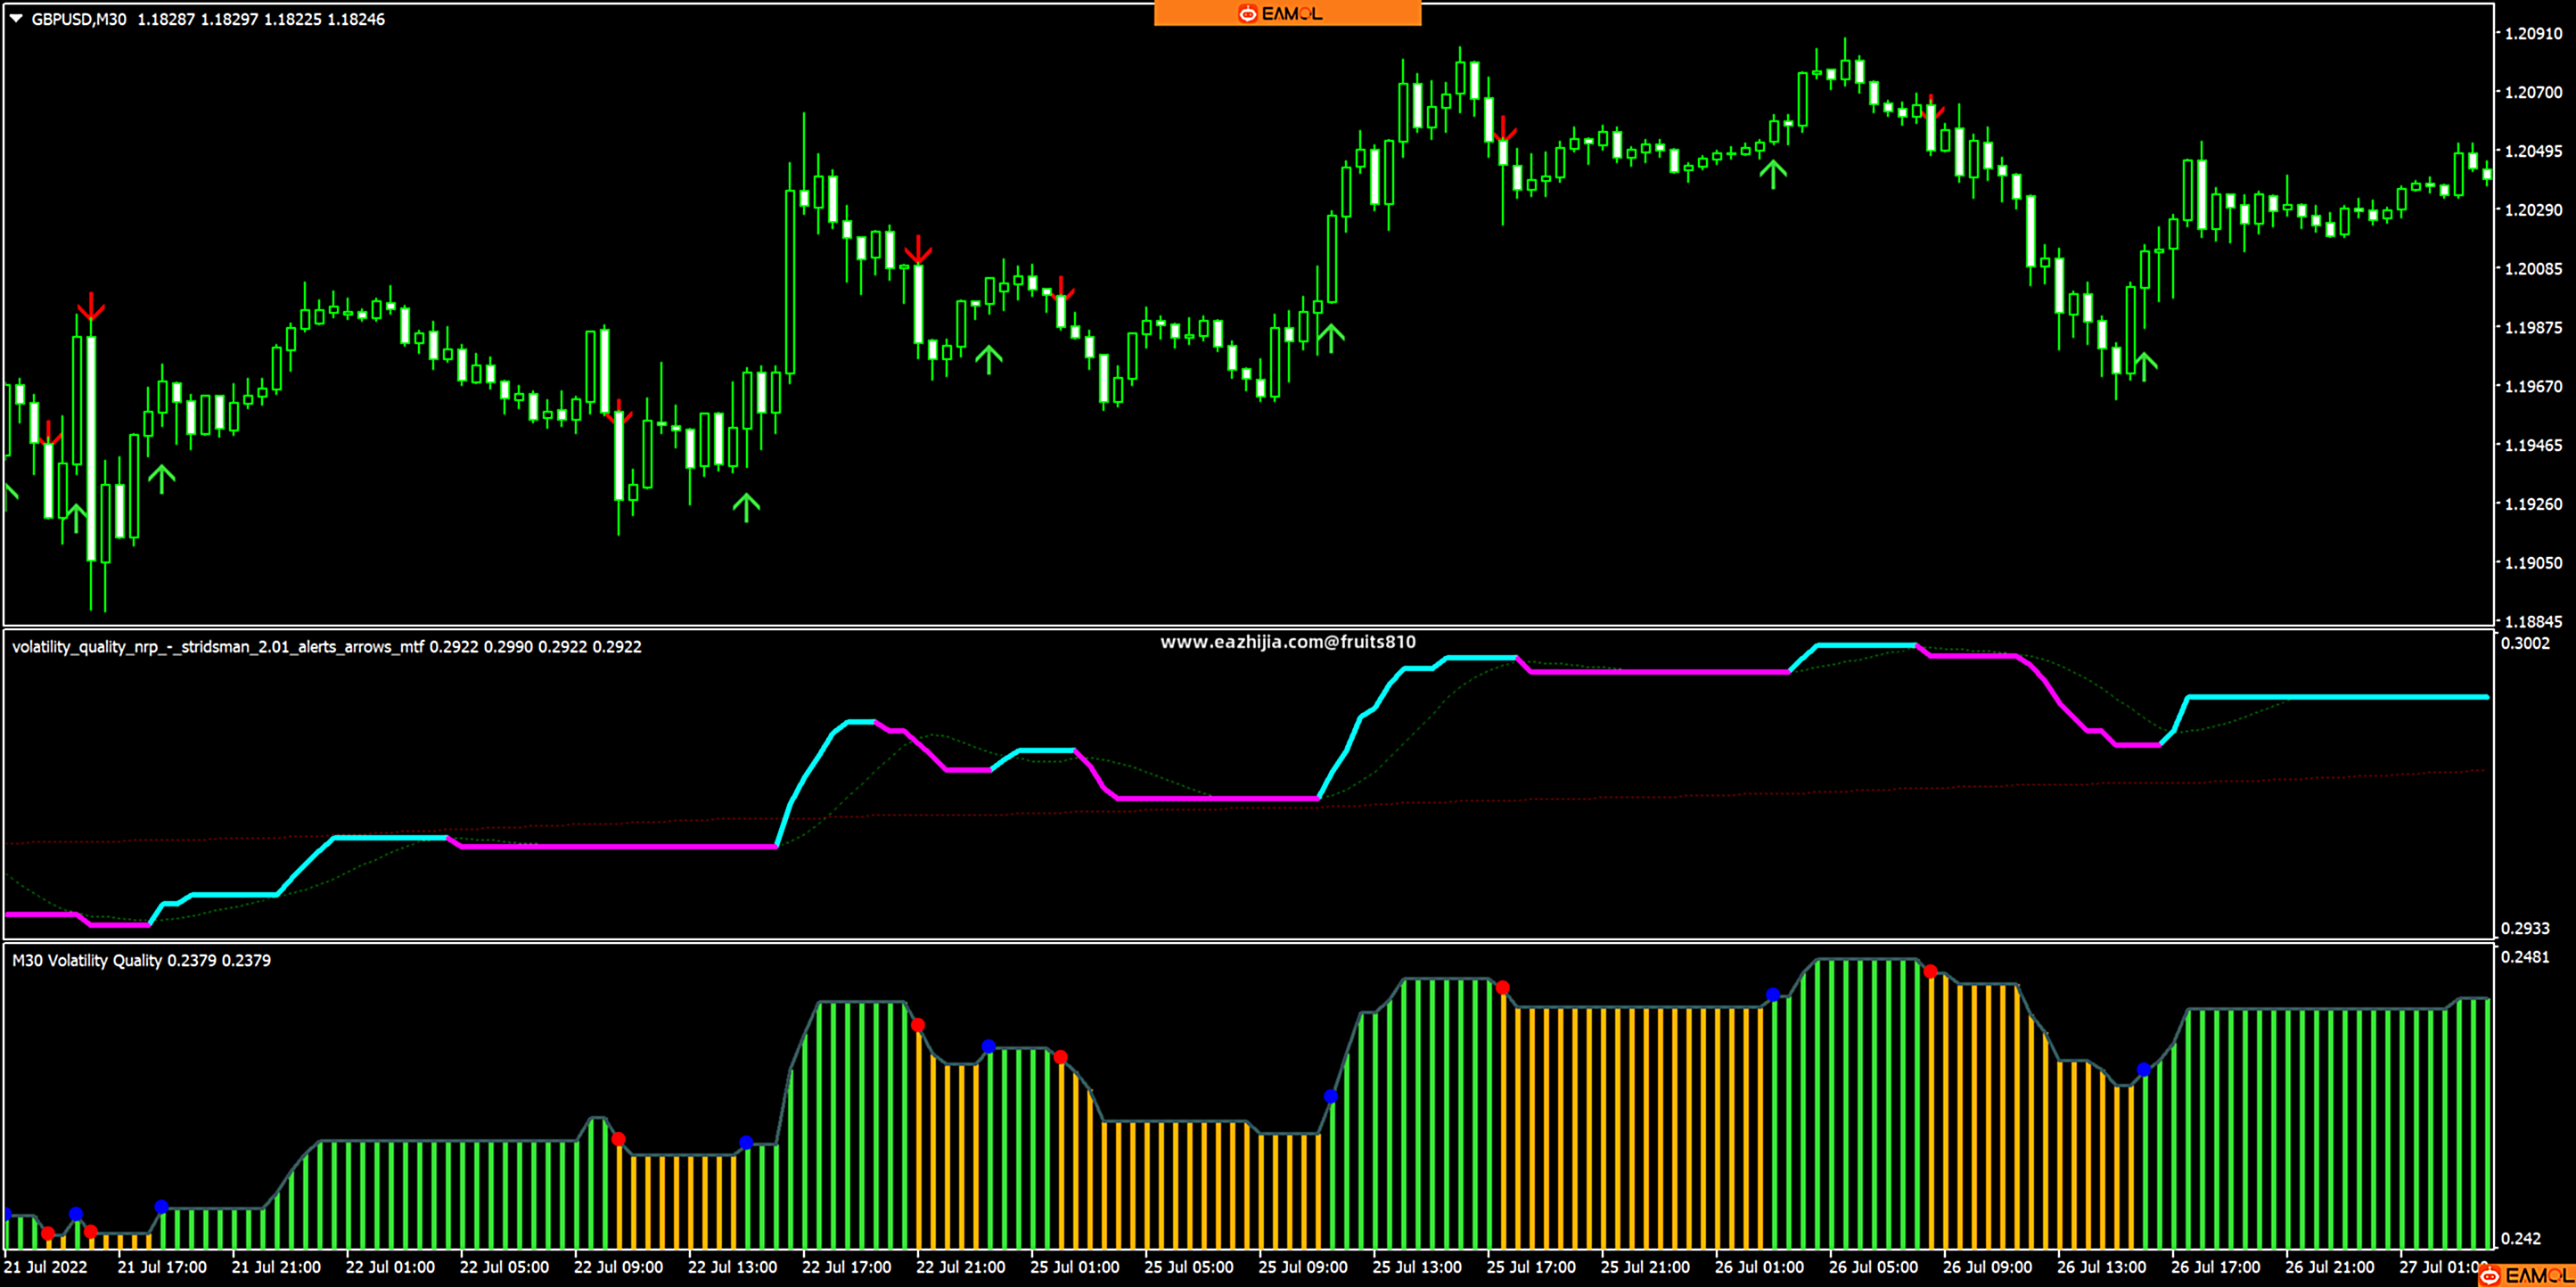Select the green buy arrow near 26 Jul 03:00
This screenshot has height=1287, width=2576.
pyautogui.click(x=1773, y=174)
